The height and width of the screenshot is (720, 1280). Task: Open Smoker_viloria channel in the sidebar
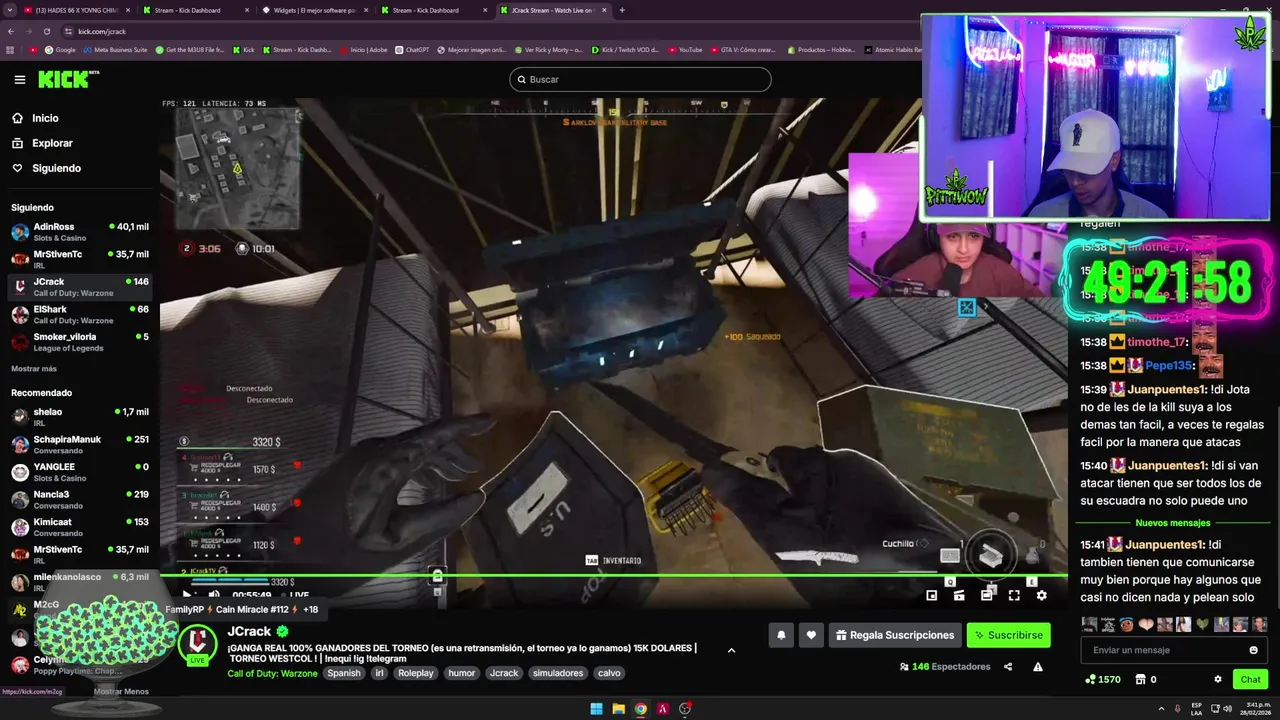tap(79, 342)
